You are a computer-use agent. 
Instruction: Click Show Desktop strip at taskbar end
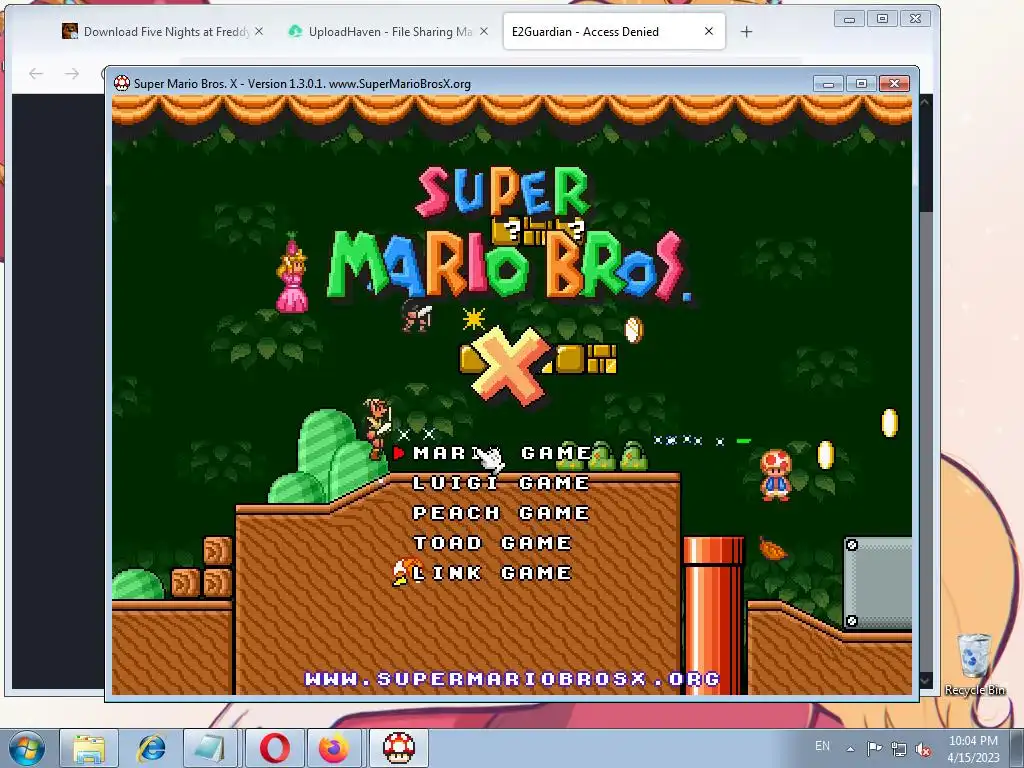(1017, 748)
